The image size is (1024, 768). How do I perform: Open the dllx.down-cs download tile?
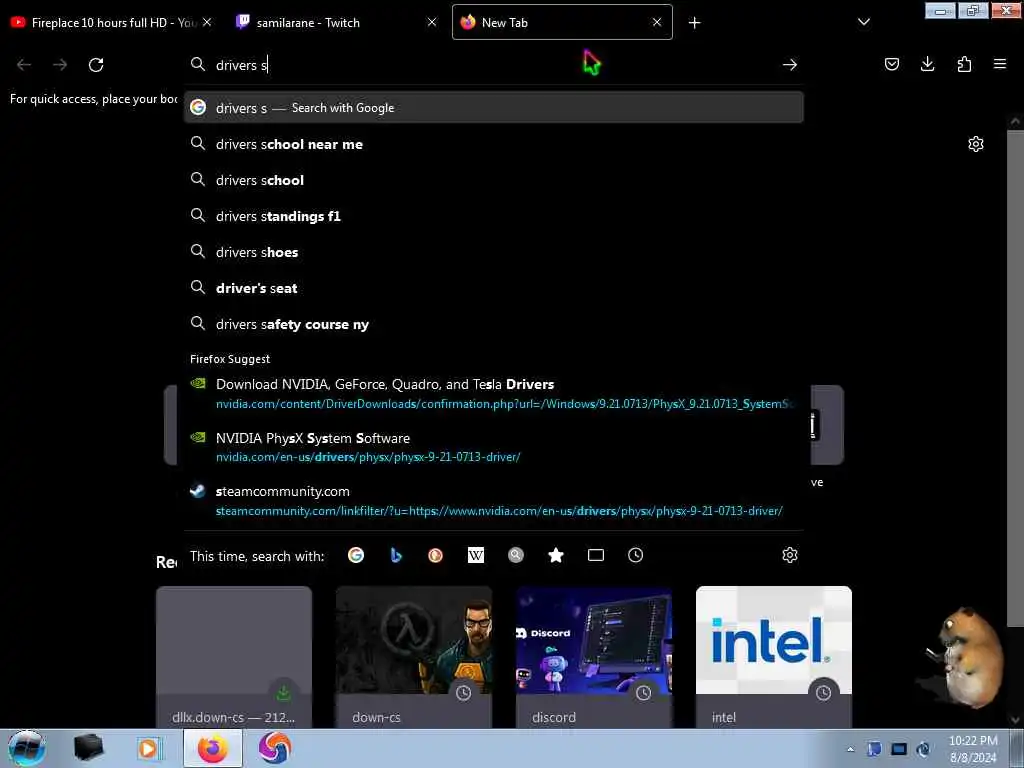(234, 657)
